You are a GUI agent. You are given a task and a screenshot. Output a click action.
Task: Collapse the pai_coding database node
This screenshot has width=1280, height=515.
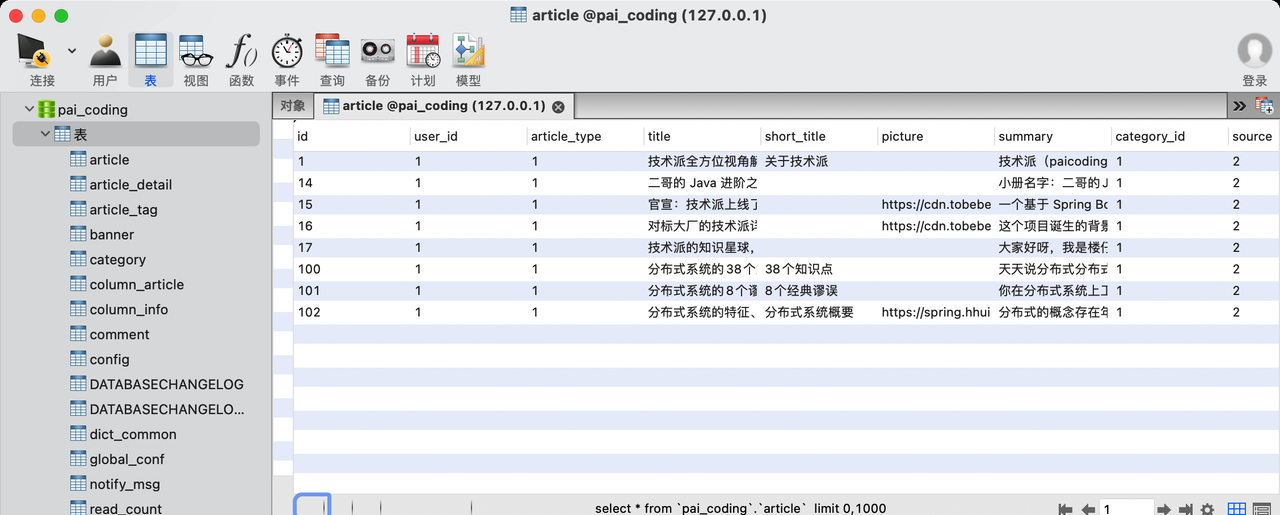click(x=29, y=109)
